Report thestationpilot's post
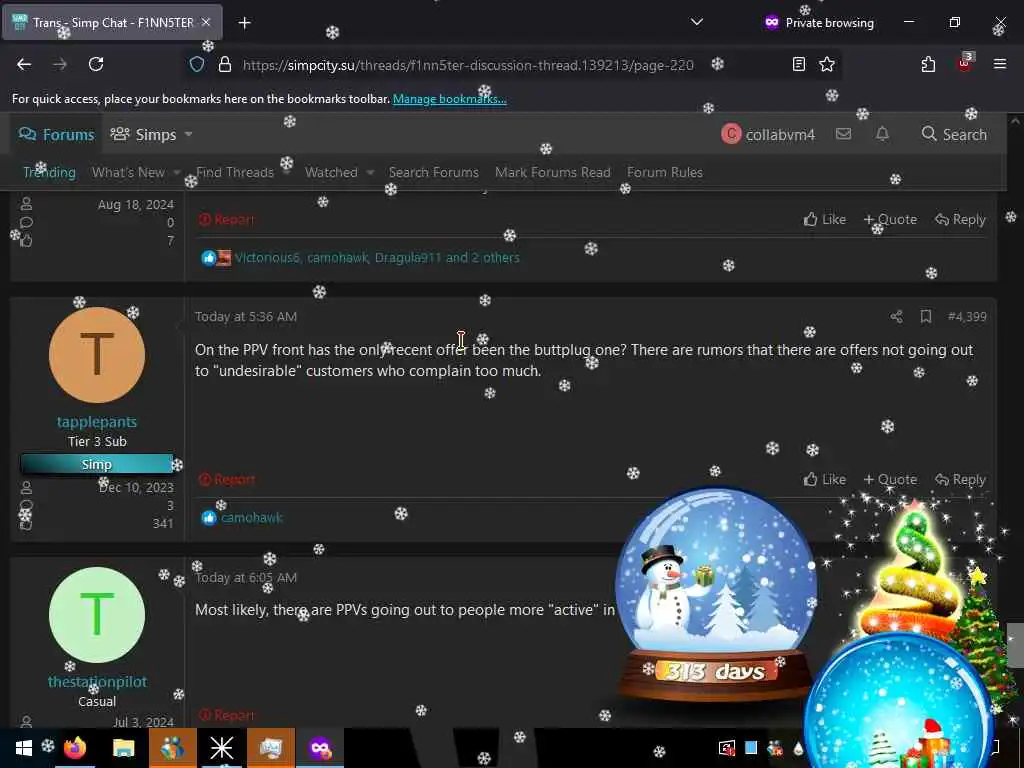 227,715
